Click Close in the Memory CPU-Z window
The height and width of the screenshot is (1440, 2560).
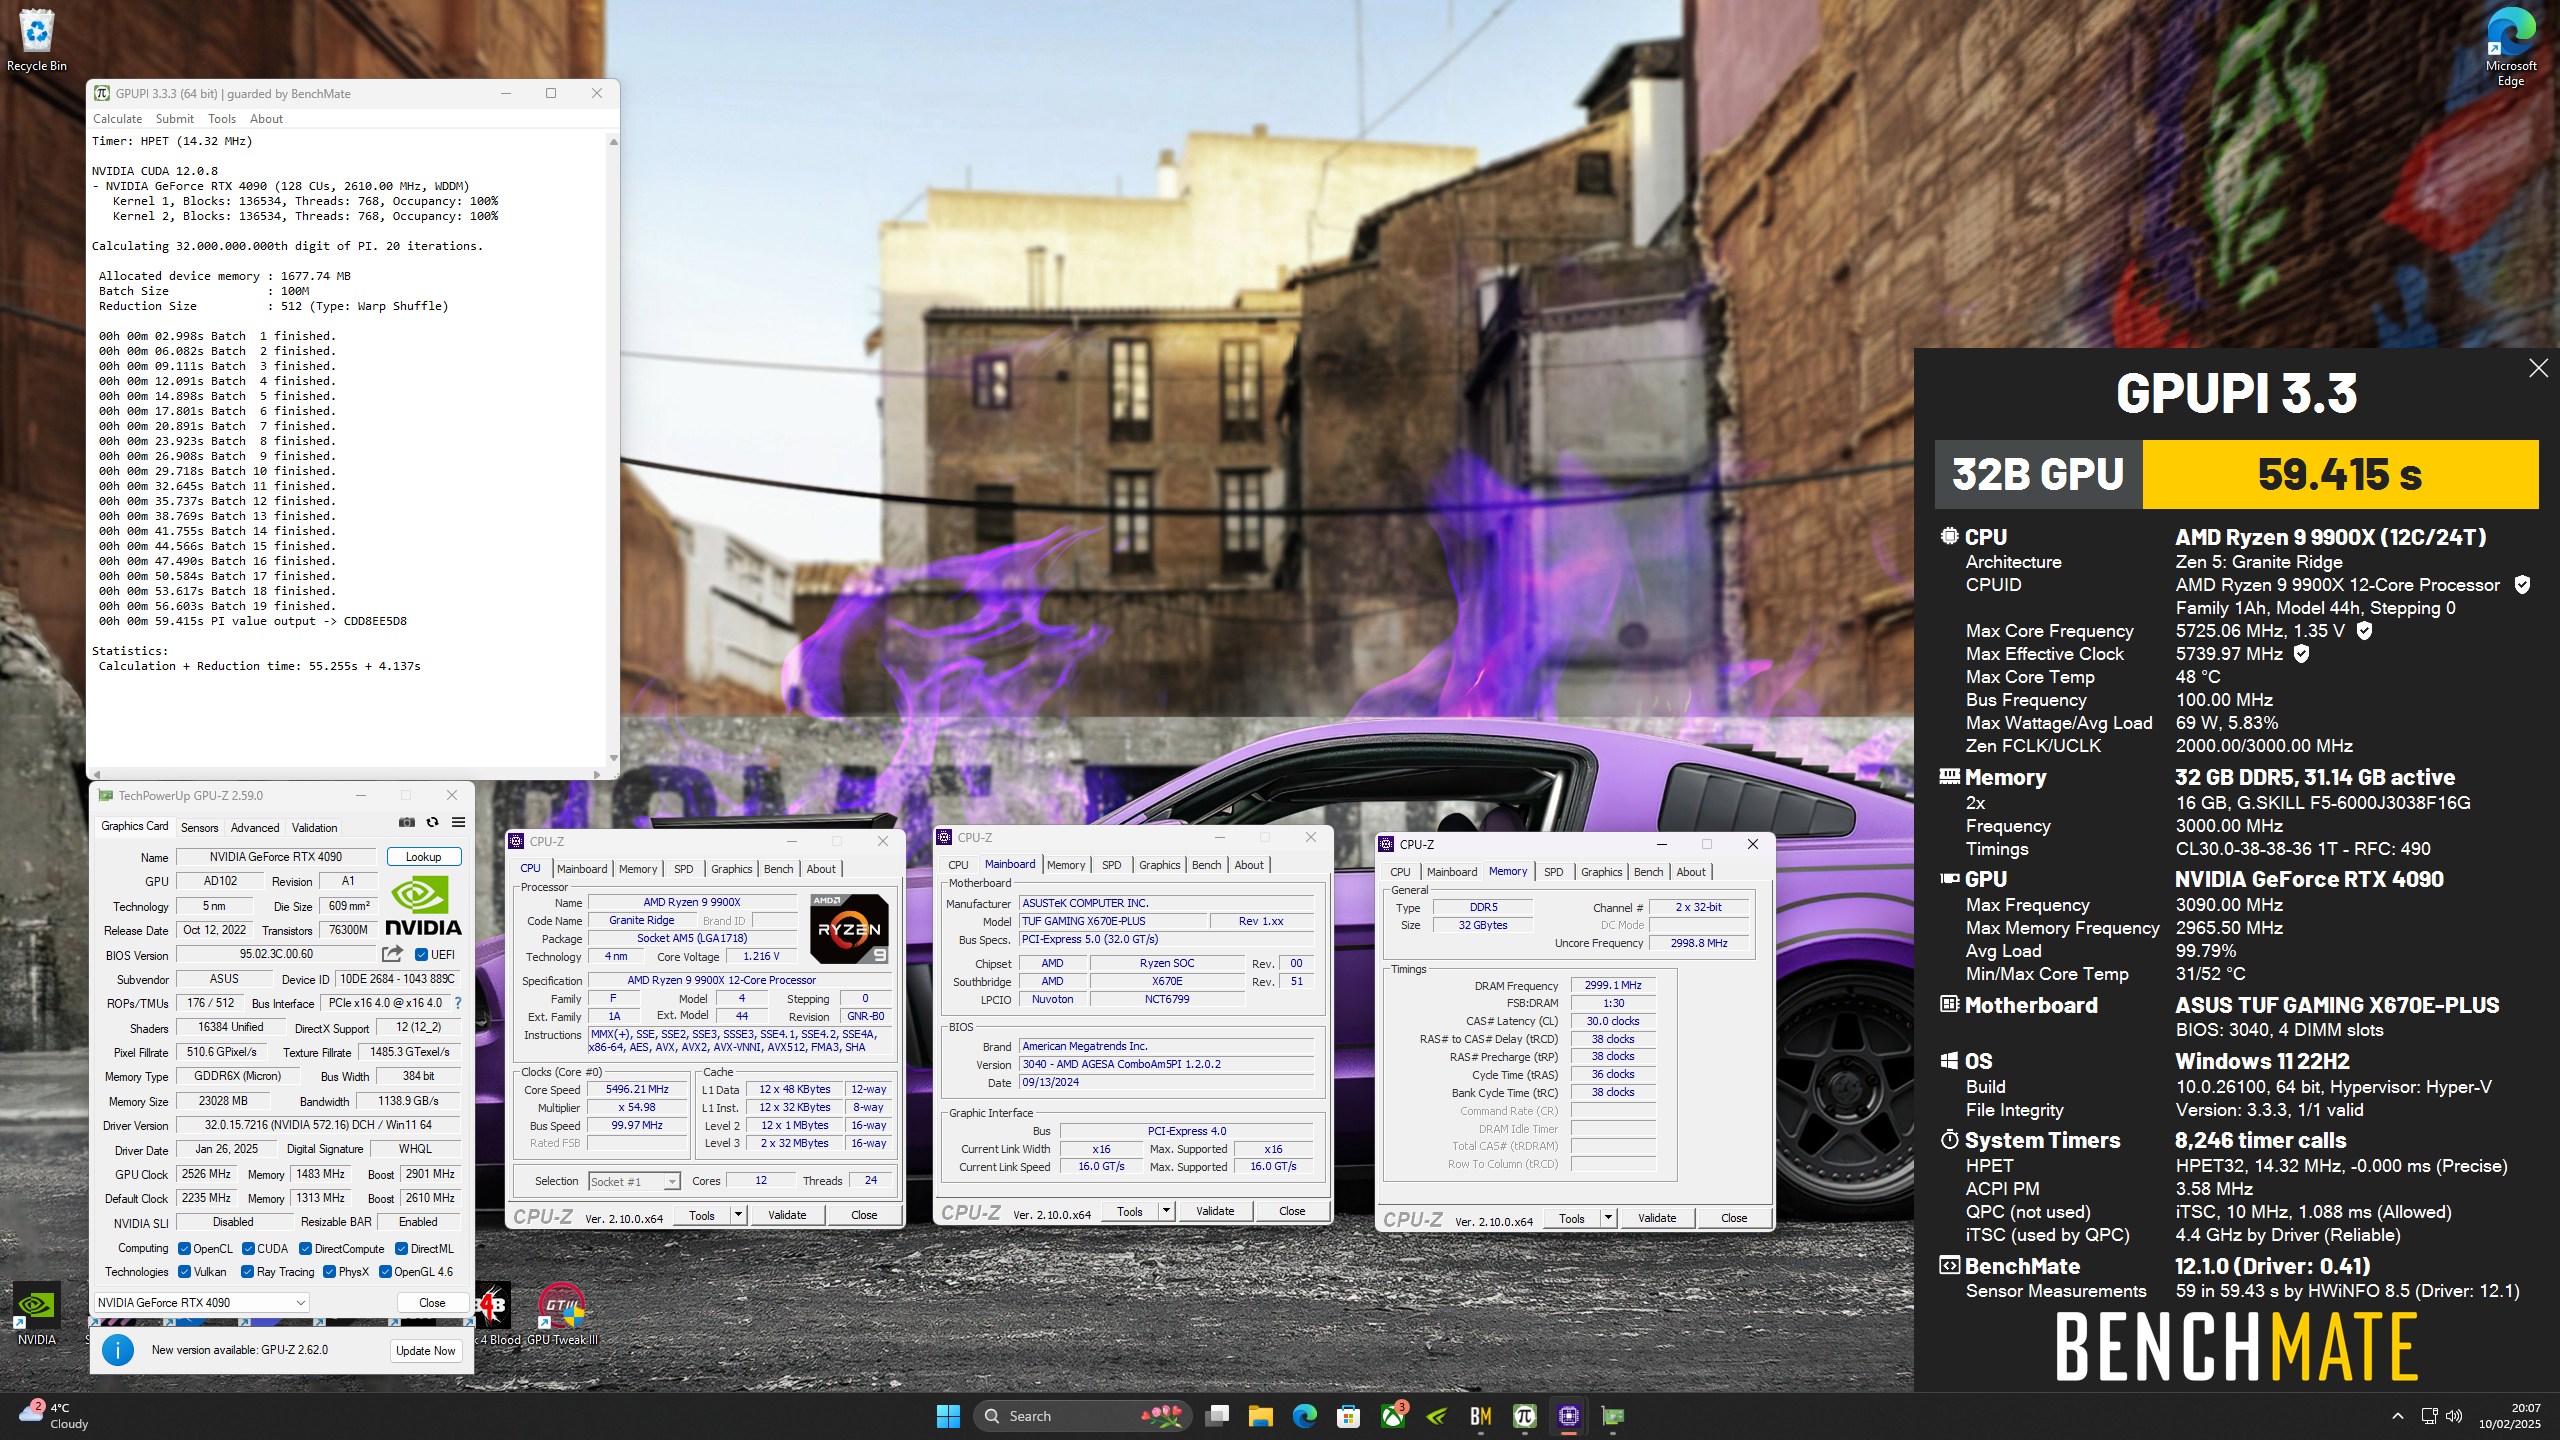[1734, 1218]
